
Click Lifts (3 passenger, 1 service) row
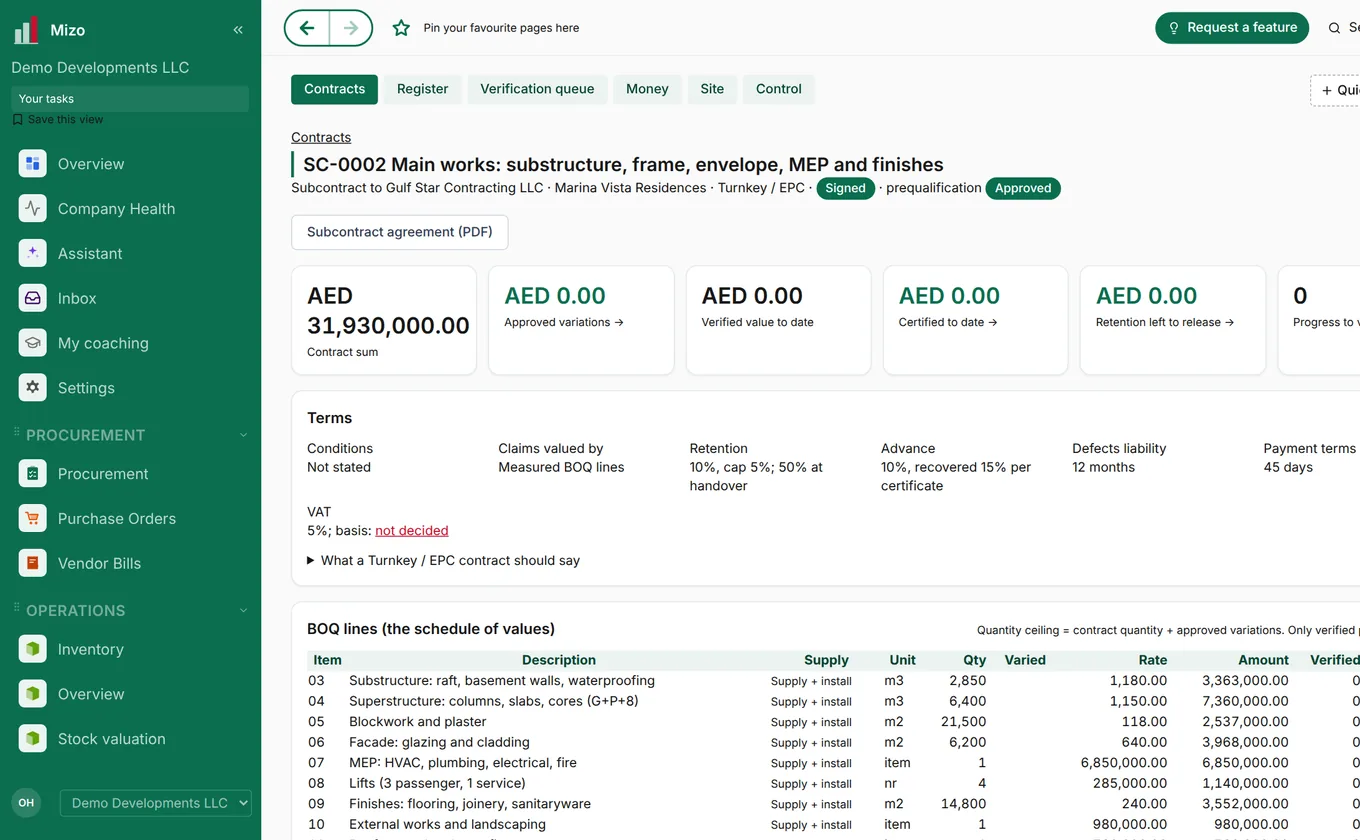click(833, 783)
